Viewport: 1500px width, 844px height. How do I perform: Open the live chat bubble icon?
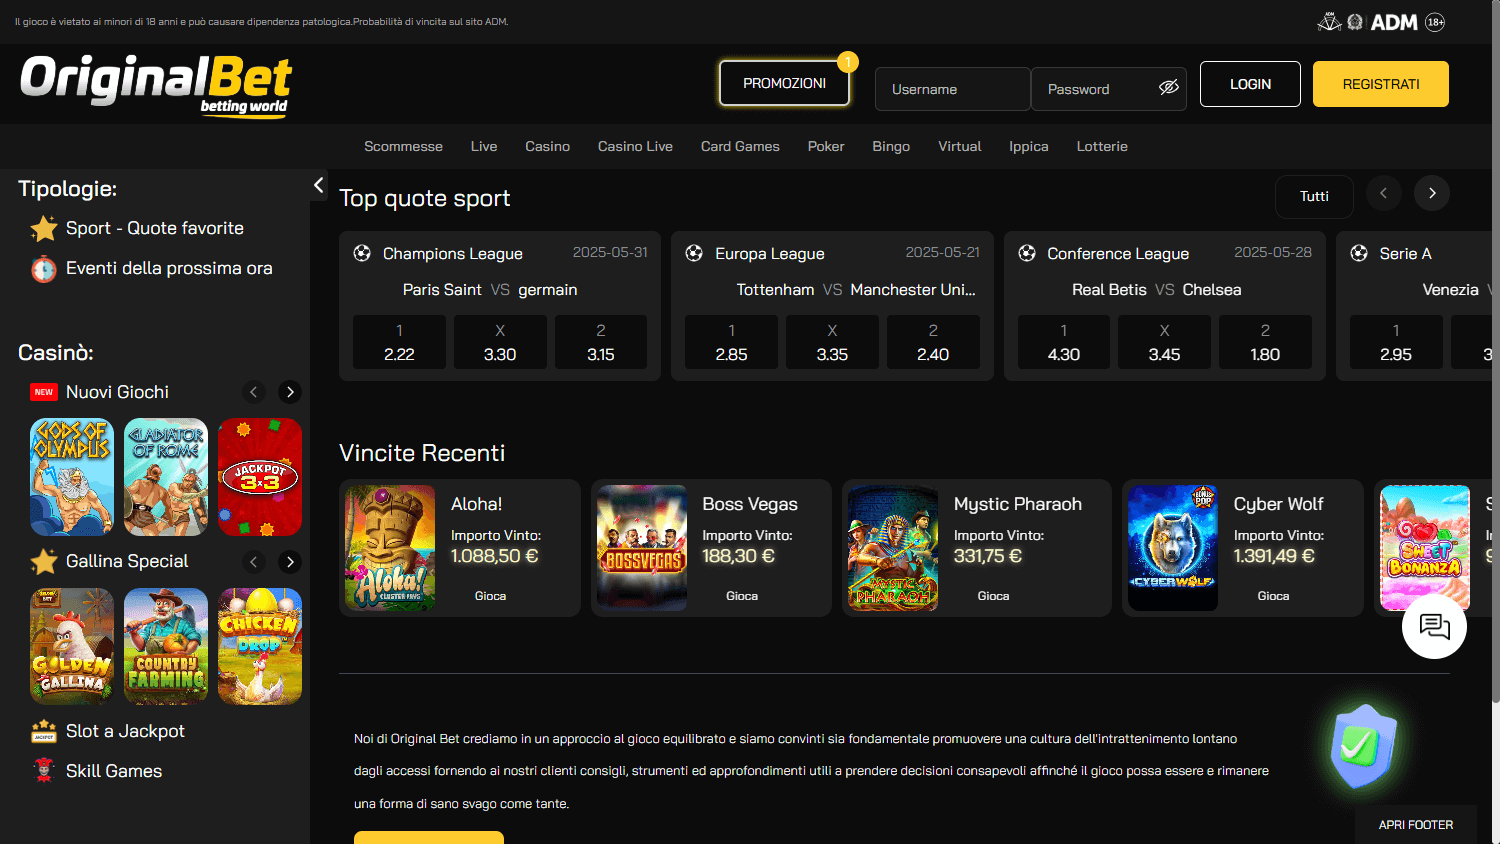click(1434, 626)
